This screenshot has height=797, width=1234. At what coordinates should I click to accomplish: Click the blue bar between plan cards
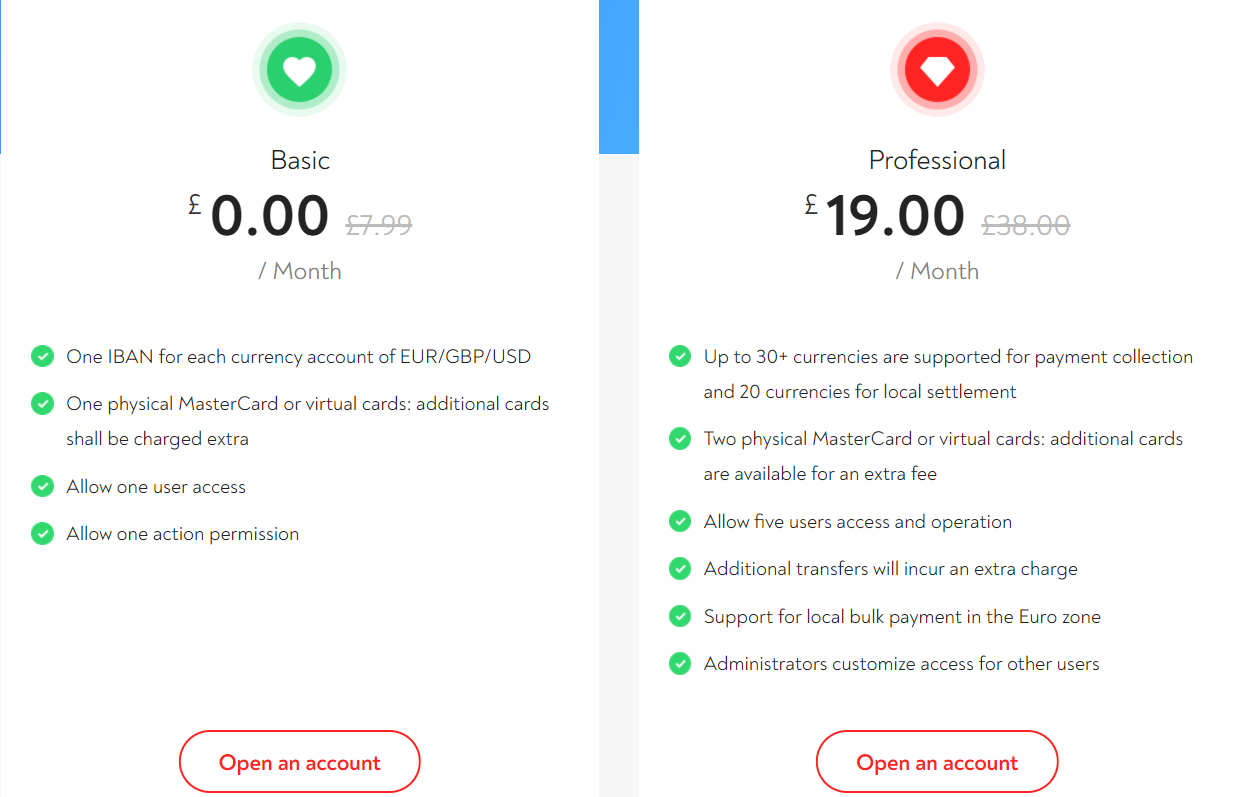click(x=618, y=77)
